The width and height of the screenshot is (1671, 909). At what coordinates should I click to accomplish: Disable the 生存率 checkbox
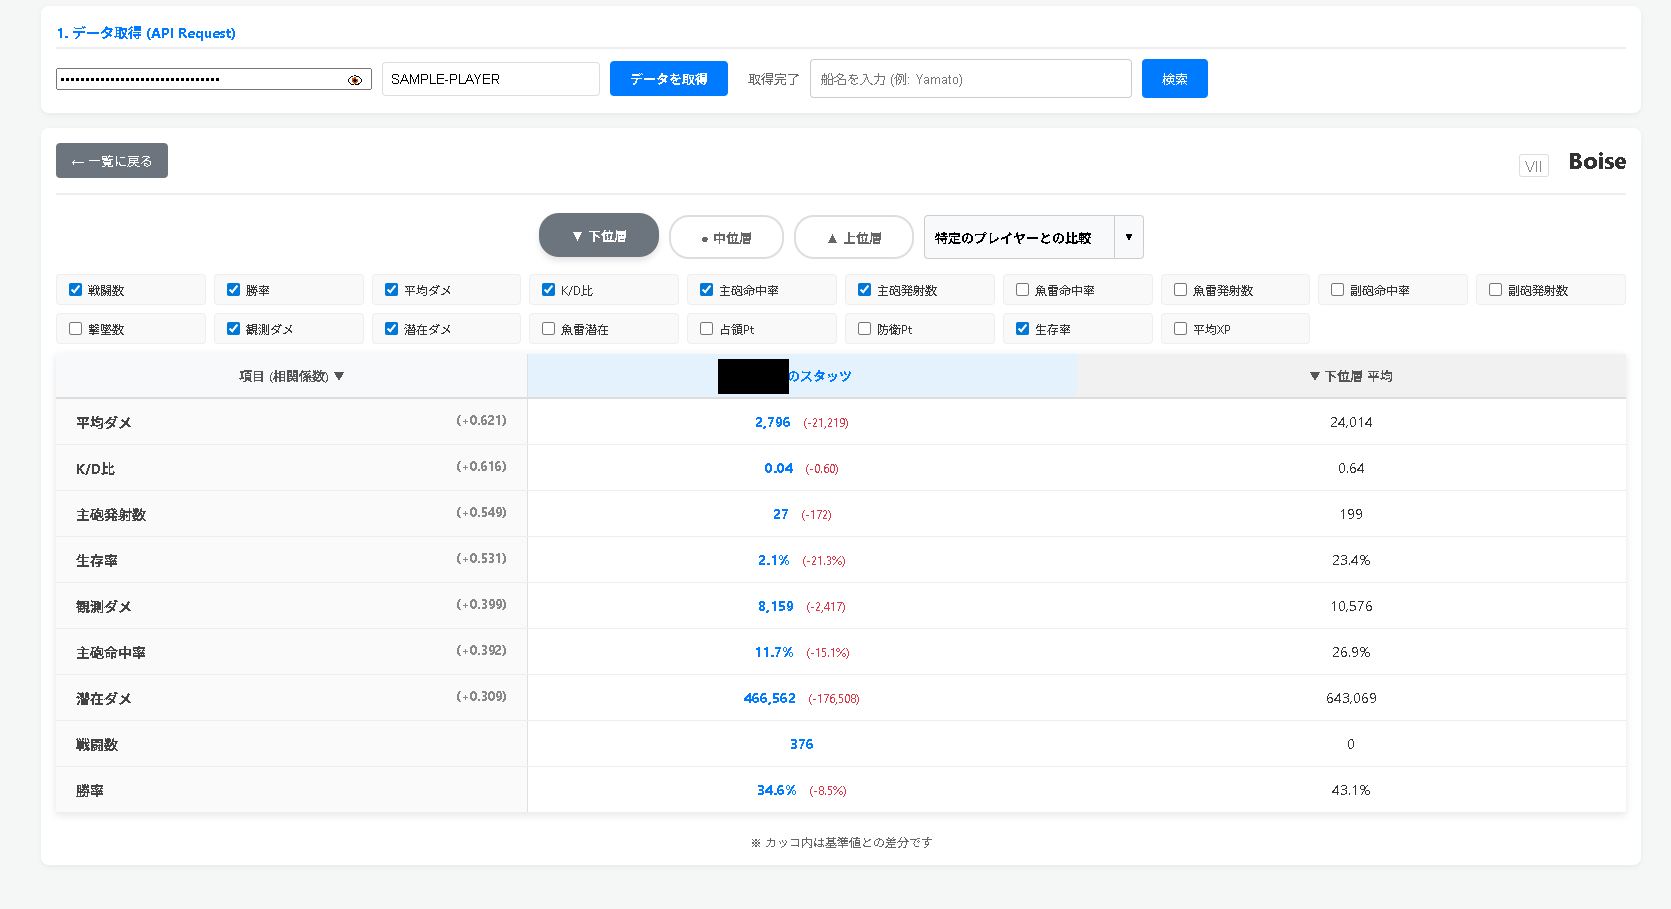[1022, 329]
